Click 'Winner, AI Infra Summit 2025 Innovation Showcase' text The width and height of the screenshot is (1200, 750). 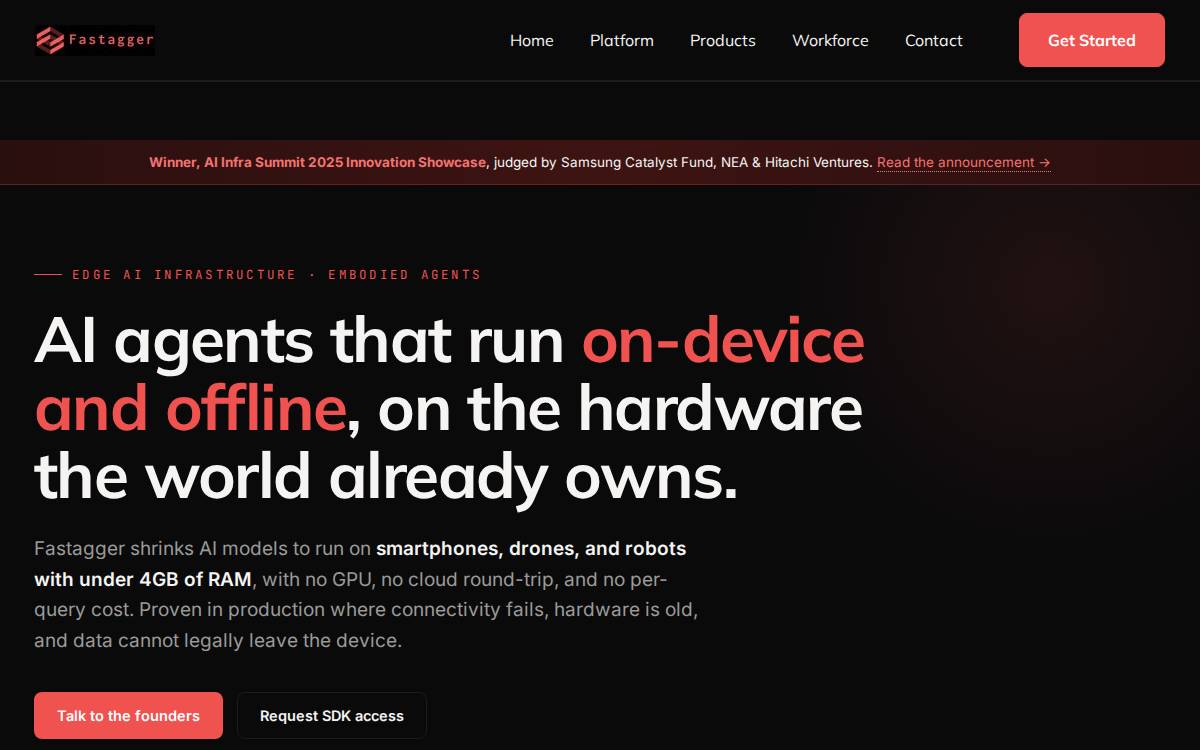coord(318,162)
